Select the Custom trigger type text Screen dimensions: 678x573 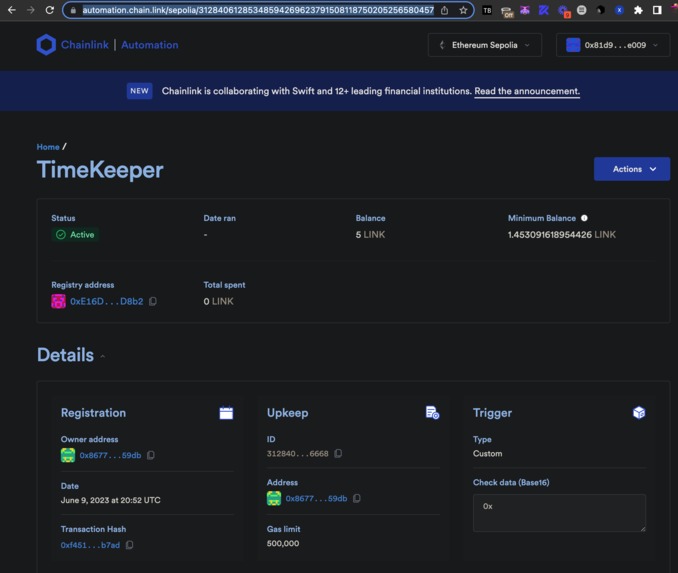click(487, 454)
